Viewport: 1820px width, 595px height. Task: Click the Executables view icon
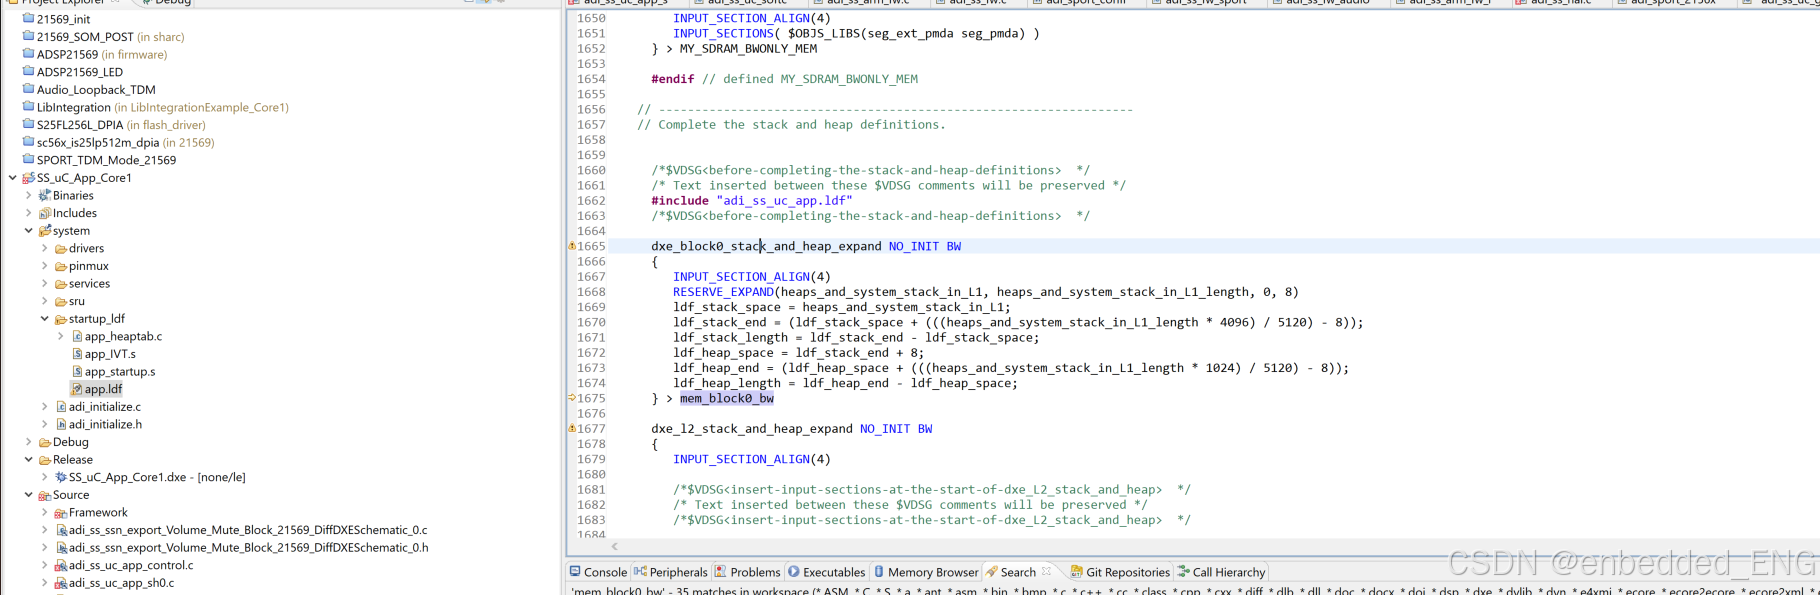point(794,572)
